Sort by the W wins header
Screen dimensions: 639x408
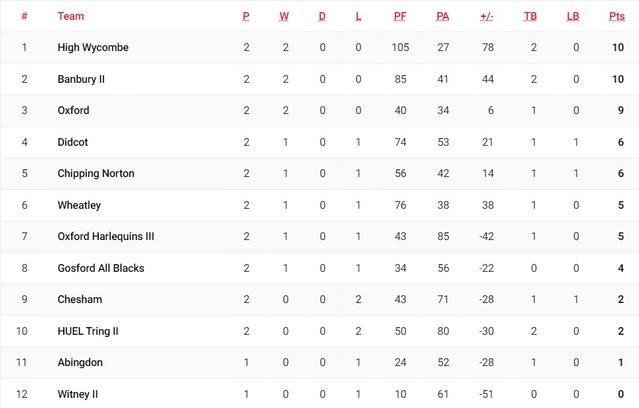click(284, 17)
